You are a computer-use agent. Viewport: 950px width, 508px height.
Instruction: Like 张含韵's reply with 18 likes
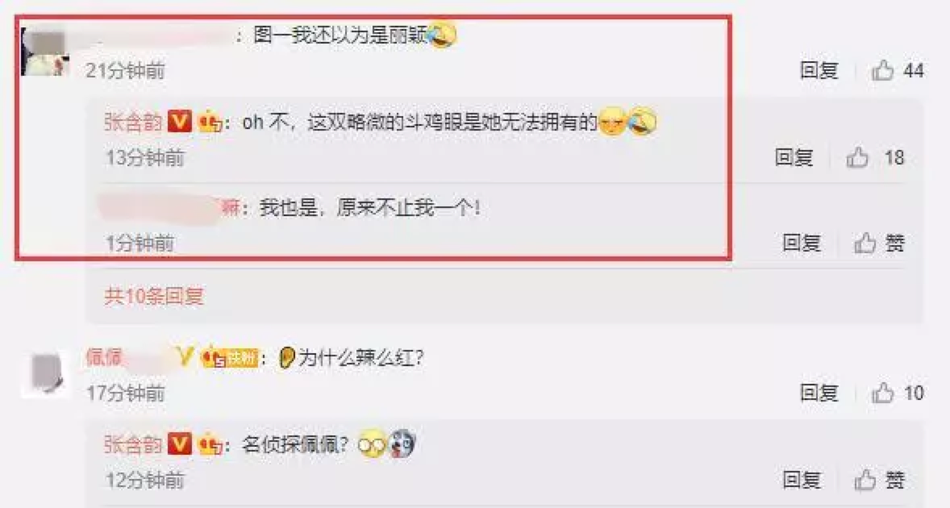857,158
